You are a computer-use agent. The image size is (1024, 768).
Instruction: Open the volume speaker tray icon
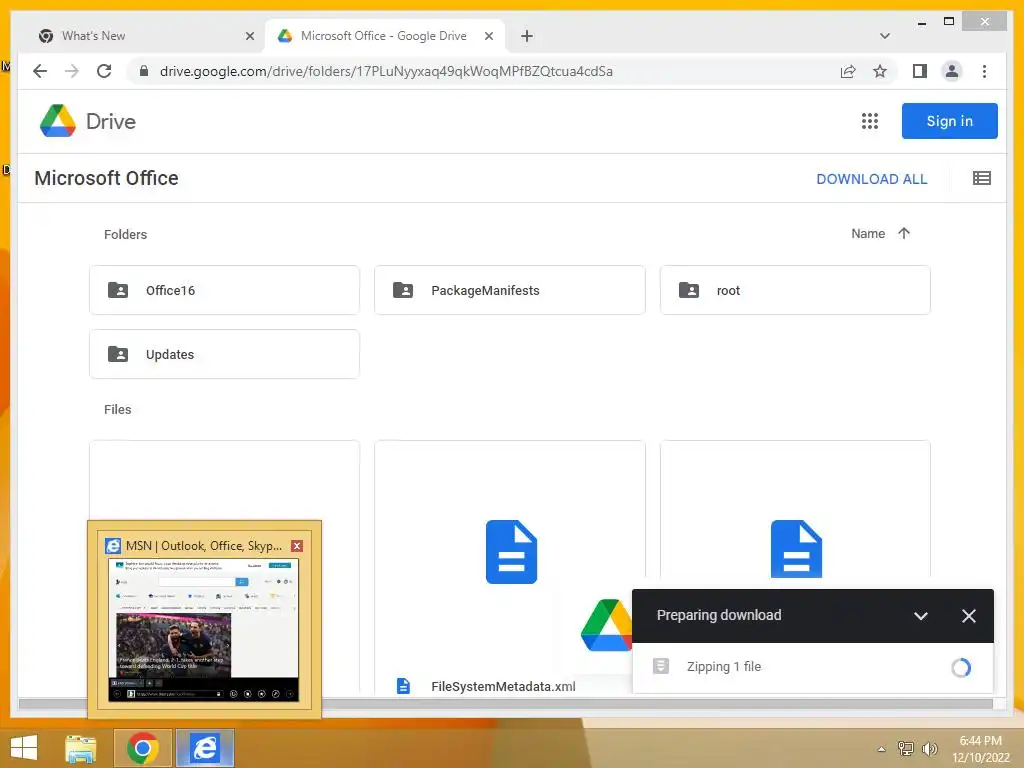coord(929,749)
